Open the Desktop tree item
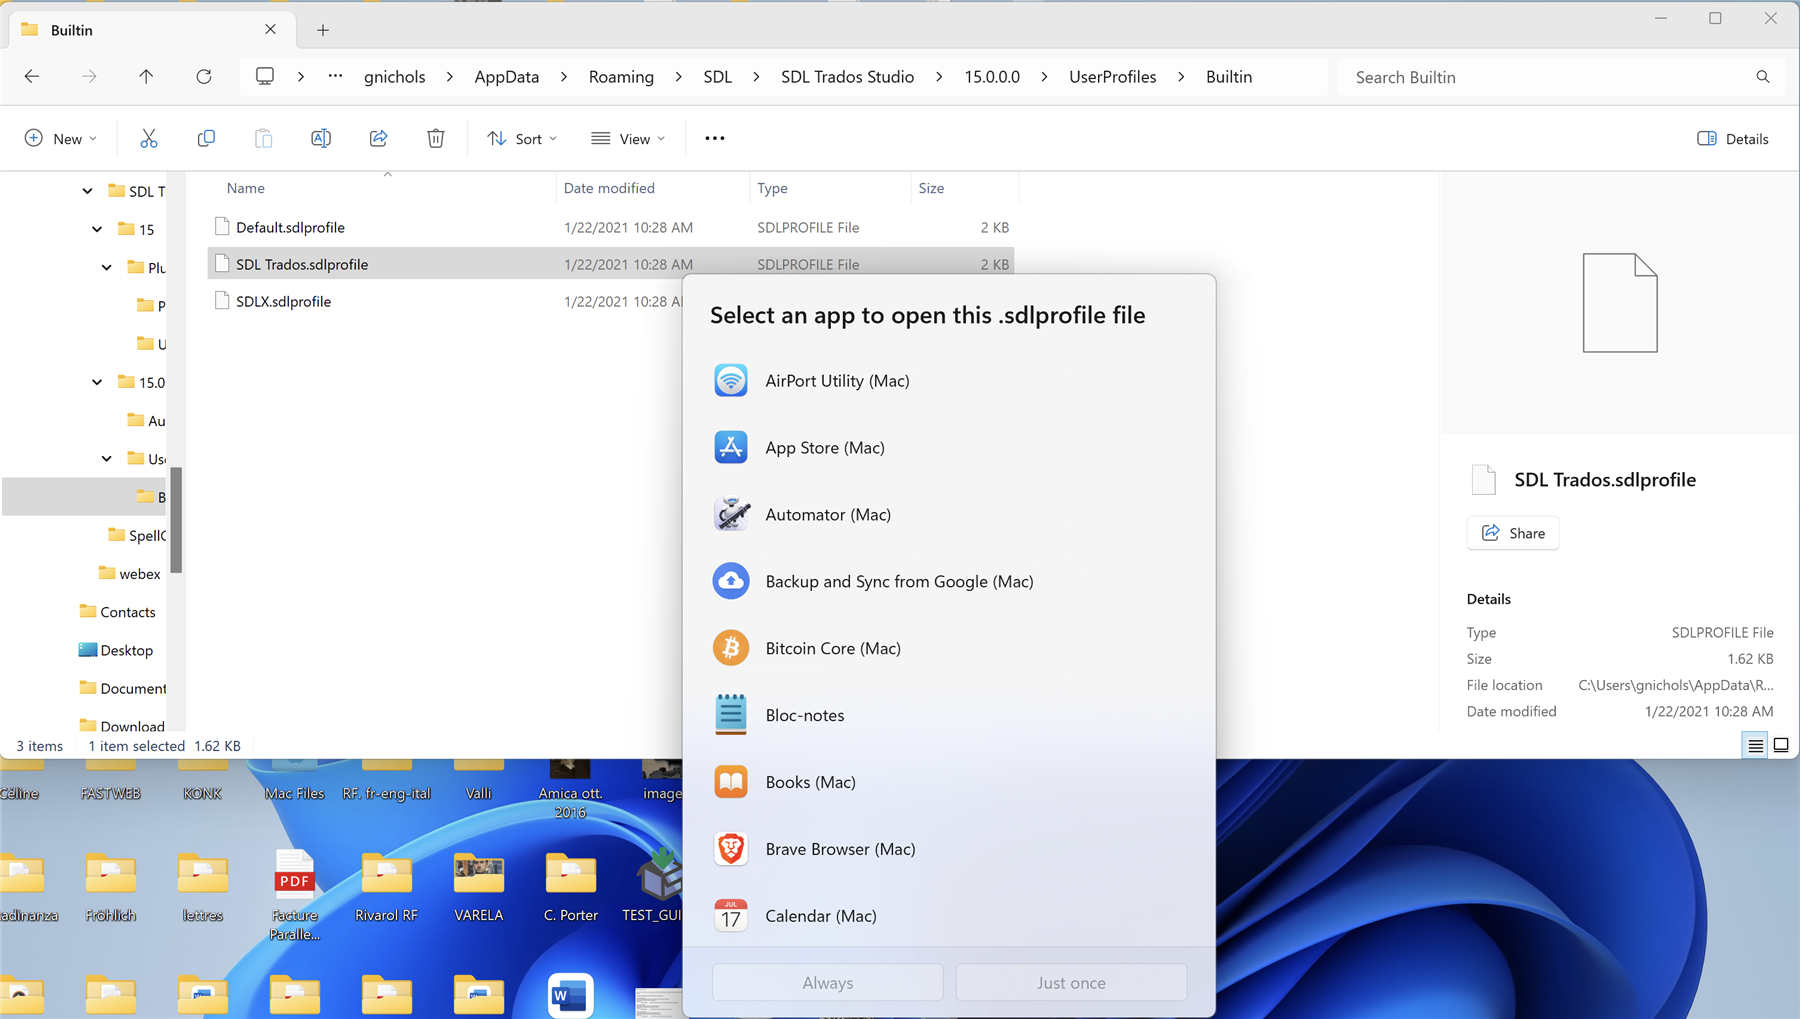 click(116, 650)
